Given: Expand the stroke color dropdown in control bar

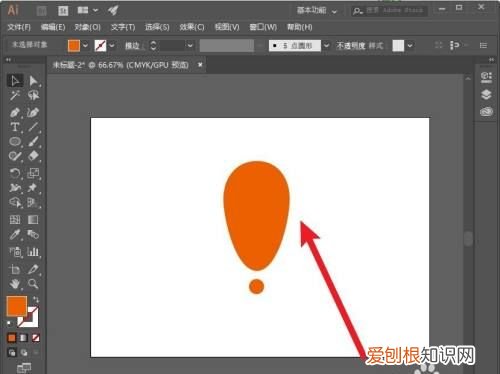Looking at the screenshot, I should (x=112, y=45).
